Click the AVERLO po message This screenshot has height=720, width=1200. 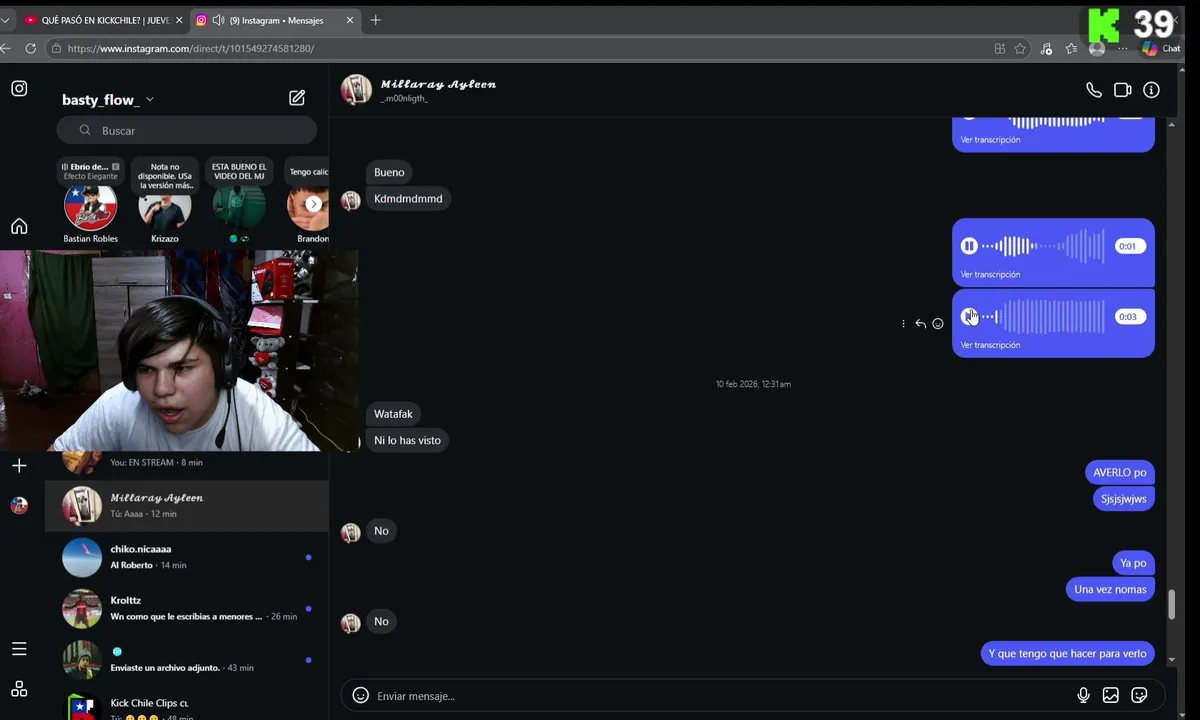click(1119, 472)
